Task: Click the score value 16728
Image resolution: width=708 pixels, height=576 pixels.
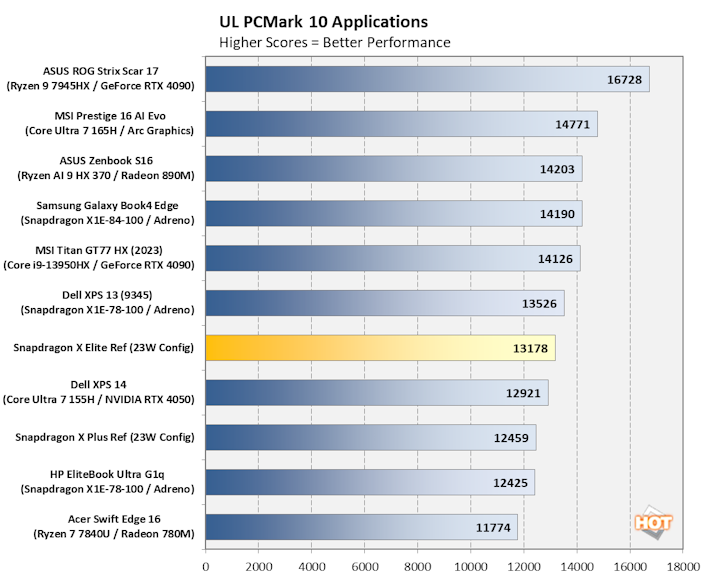Action: 624,80
